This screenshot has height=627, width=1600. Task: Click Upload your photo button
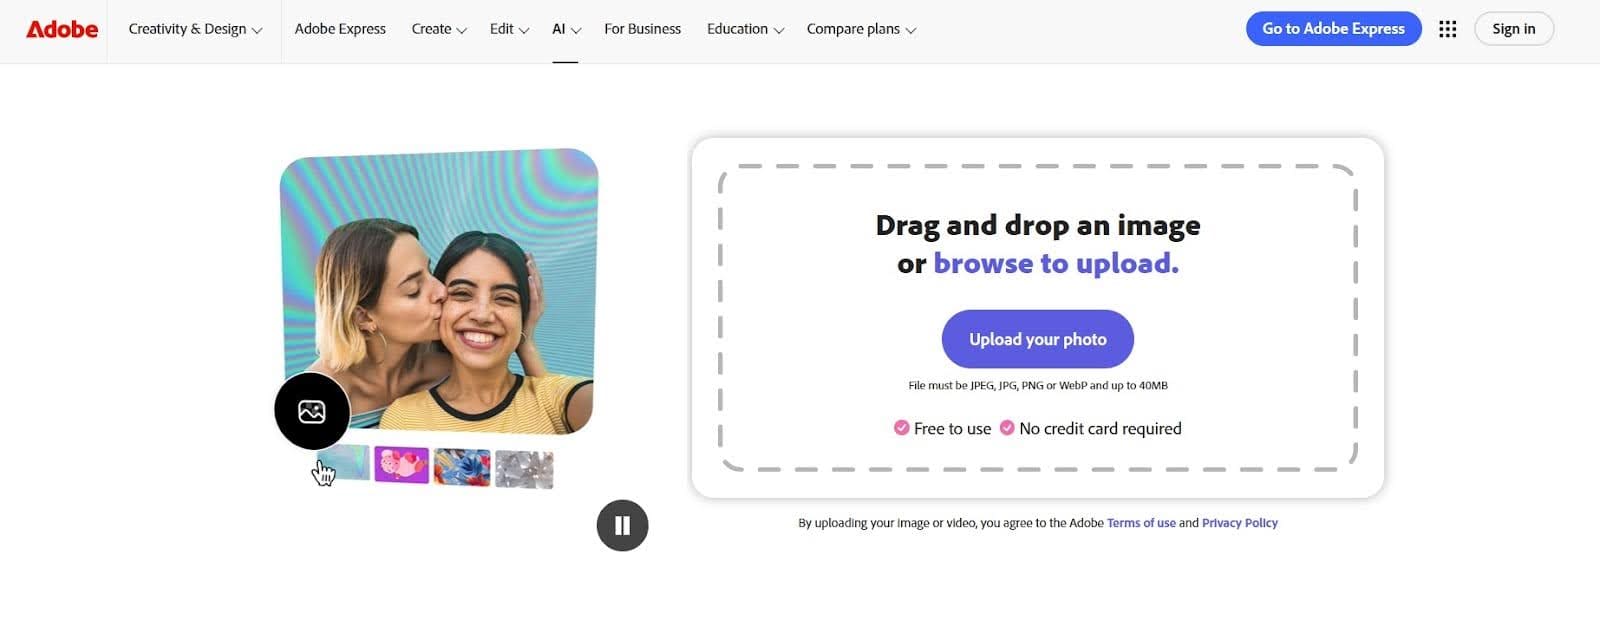point(1037,339)
